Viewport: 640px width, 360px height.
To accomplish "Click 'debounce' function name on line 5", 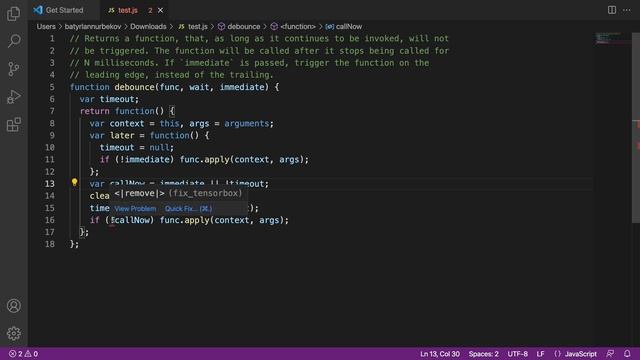I will [134, 87].
